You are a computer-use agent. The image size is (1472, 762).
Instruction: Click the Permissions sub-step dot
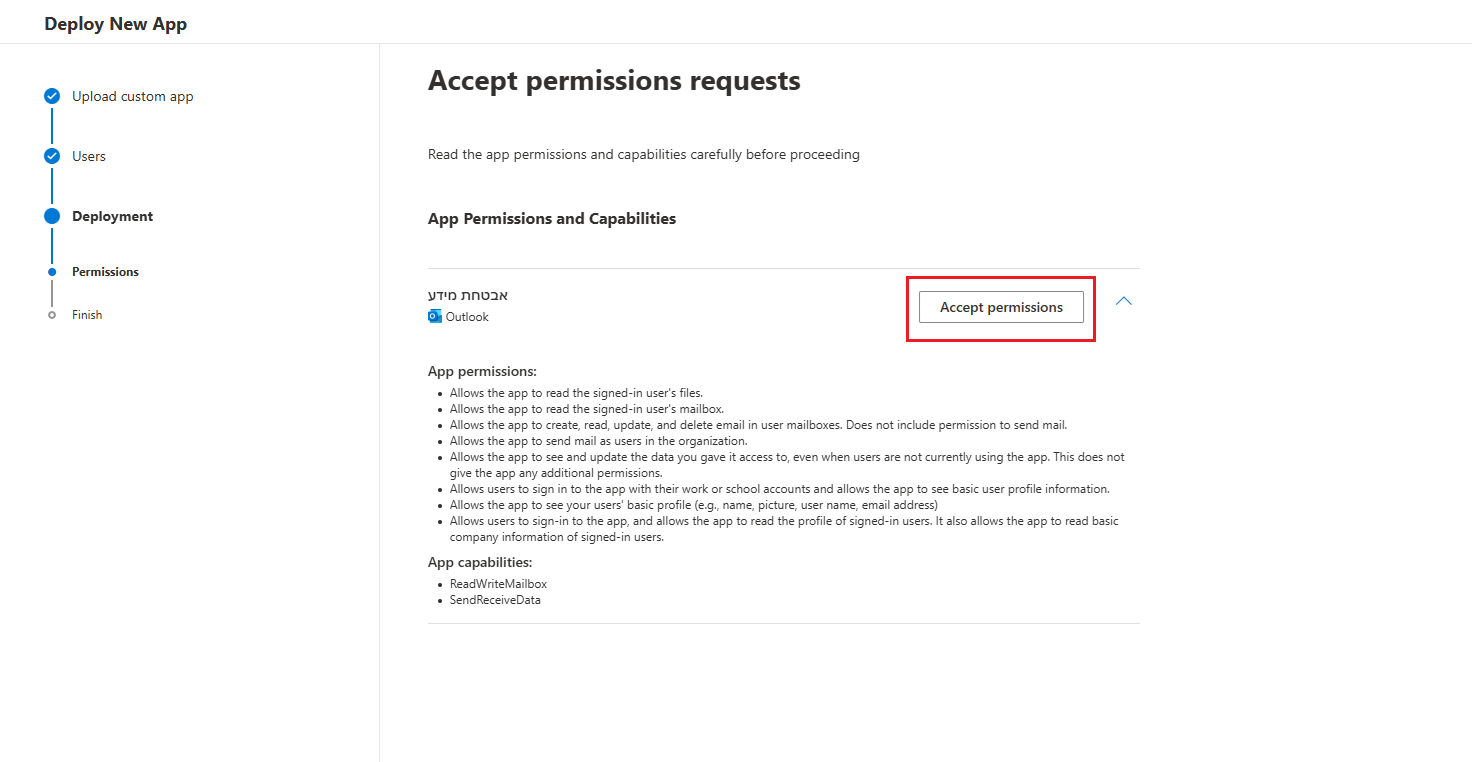pos(52,272)
